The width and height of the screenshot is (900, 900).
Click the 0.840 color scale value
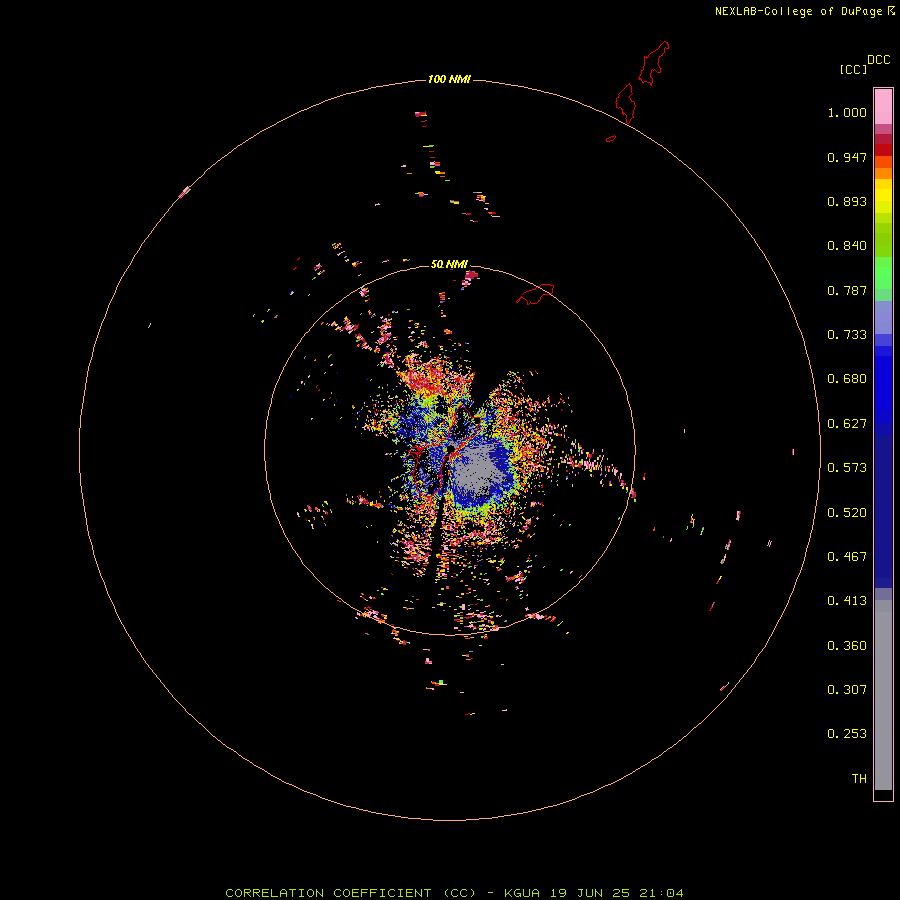click(847, 246)
